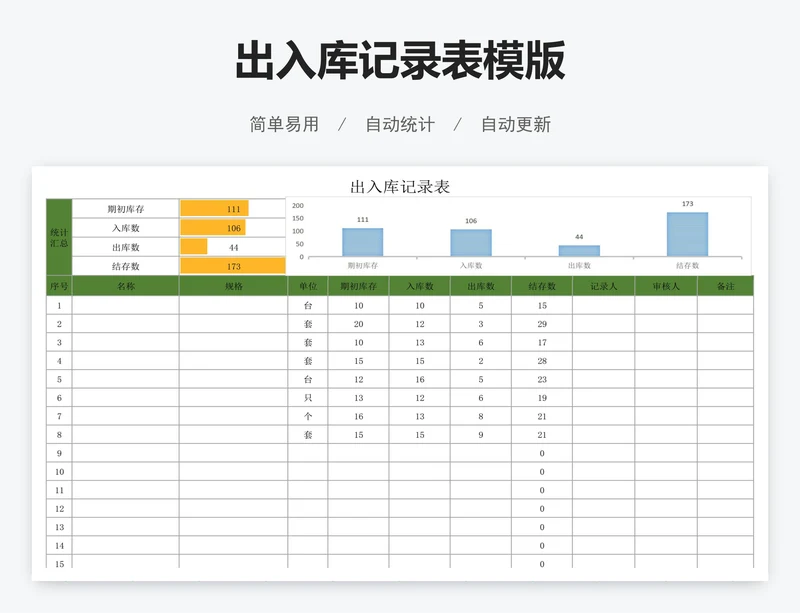800x613 pixels.
Task: Click the 入库数 bar in the chart
Action: [469, 241]
